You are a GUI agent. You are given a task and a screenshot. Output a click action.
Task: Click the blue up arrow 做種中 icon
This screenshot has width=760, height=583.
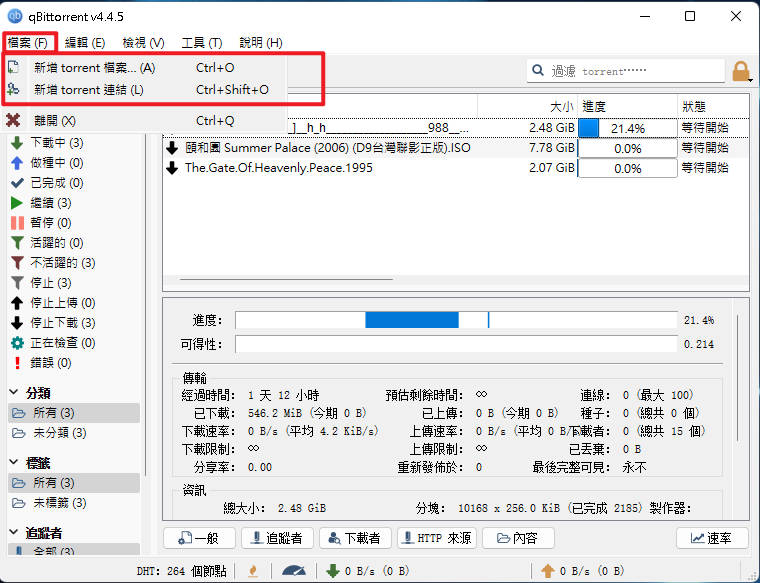17,163
